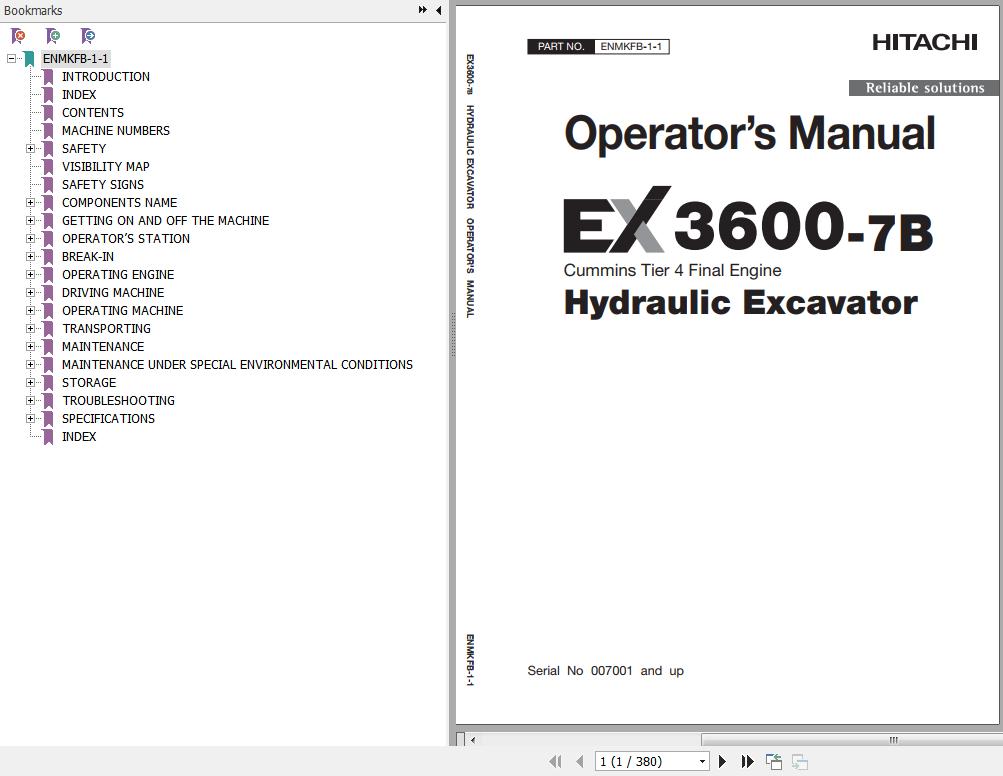Click the HITACHI logo on the page

924,42
